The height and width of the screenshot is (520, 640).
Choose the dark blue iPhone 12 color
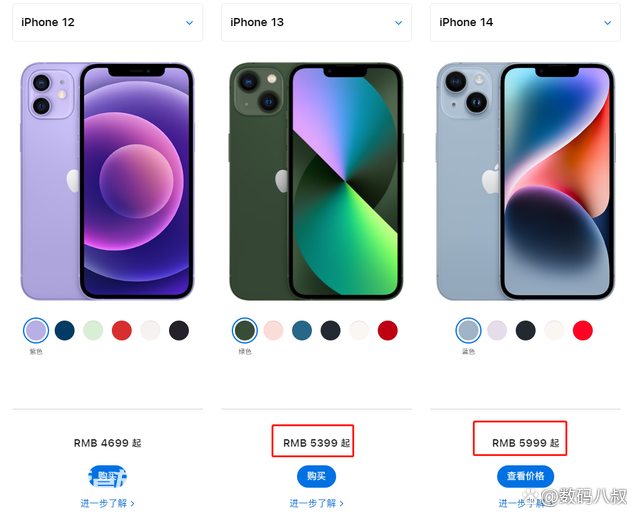(x=64, y=330)
